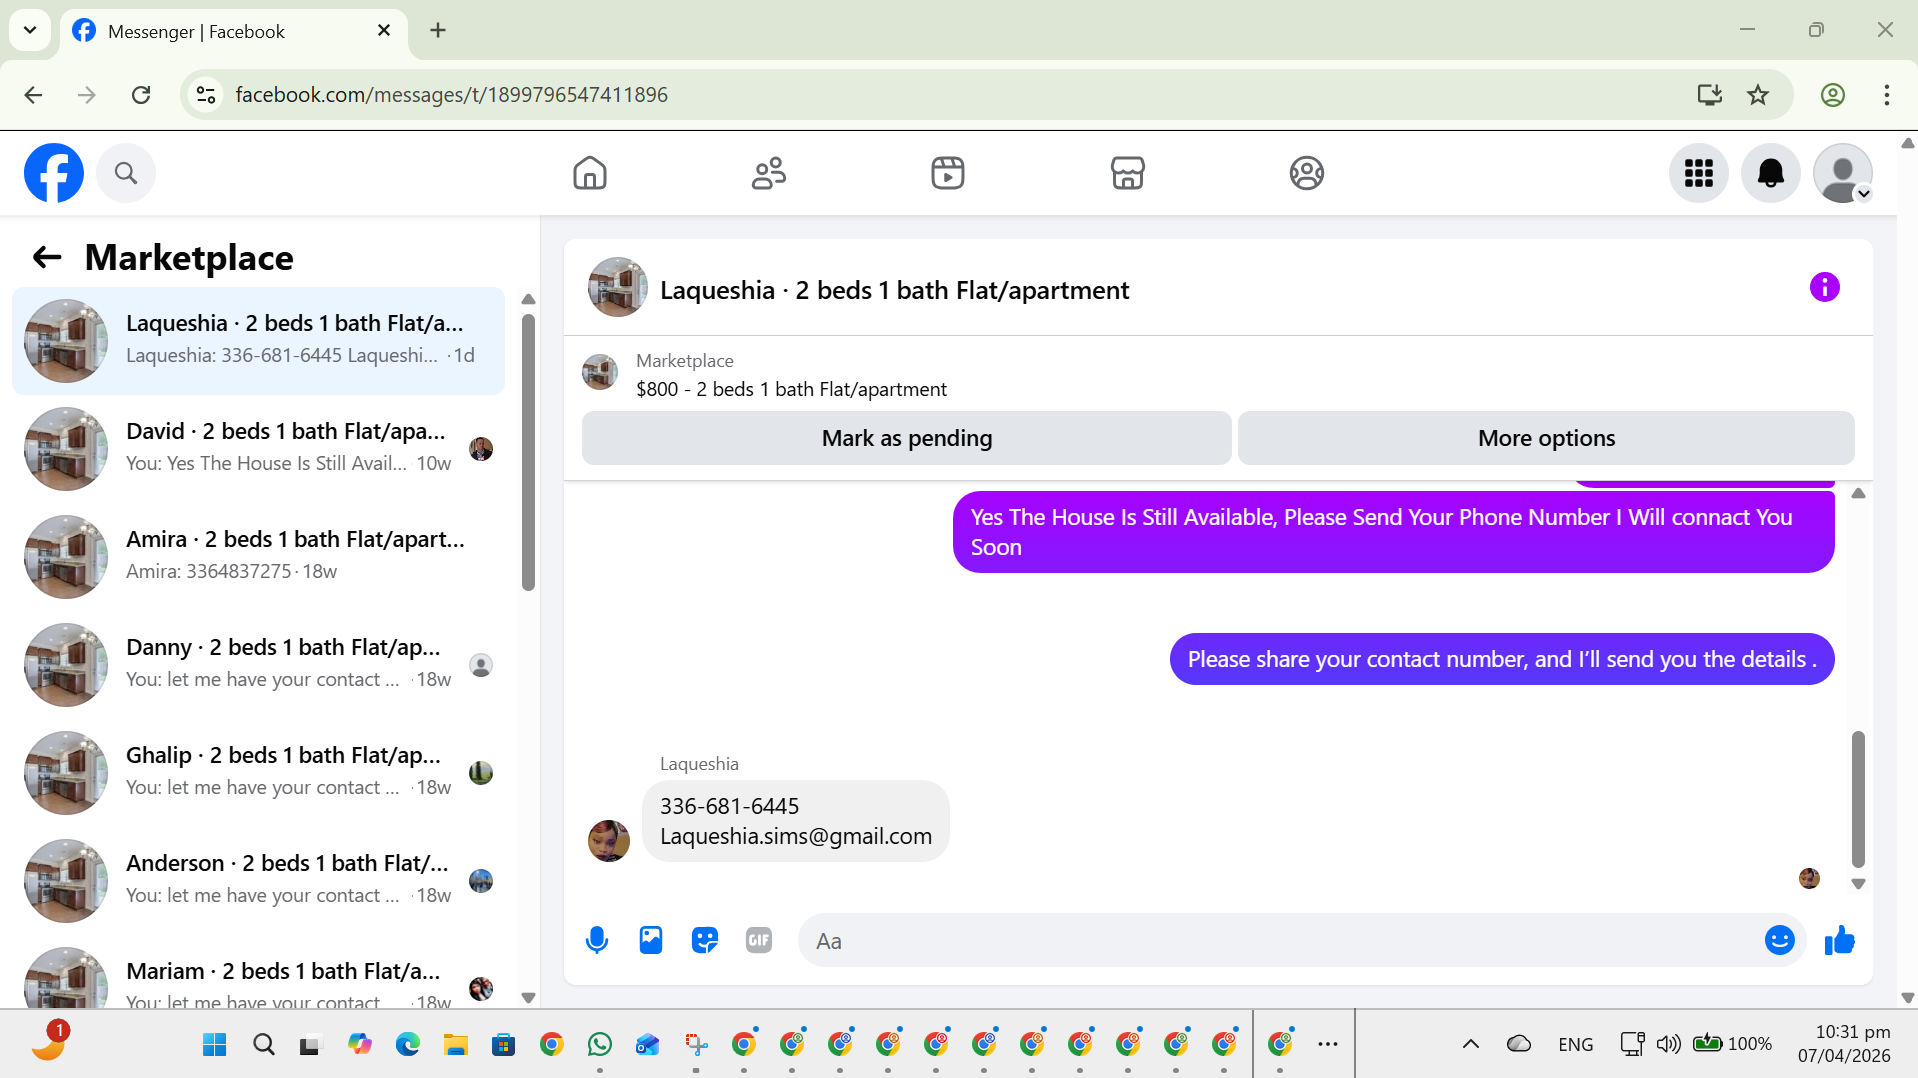Click the chat scrollbar's down arrow
This screenshot has height=1078, width=1918.
1858,884
